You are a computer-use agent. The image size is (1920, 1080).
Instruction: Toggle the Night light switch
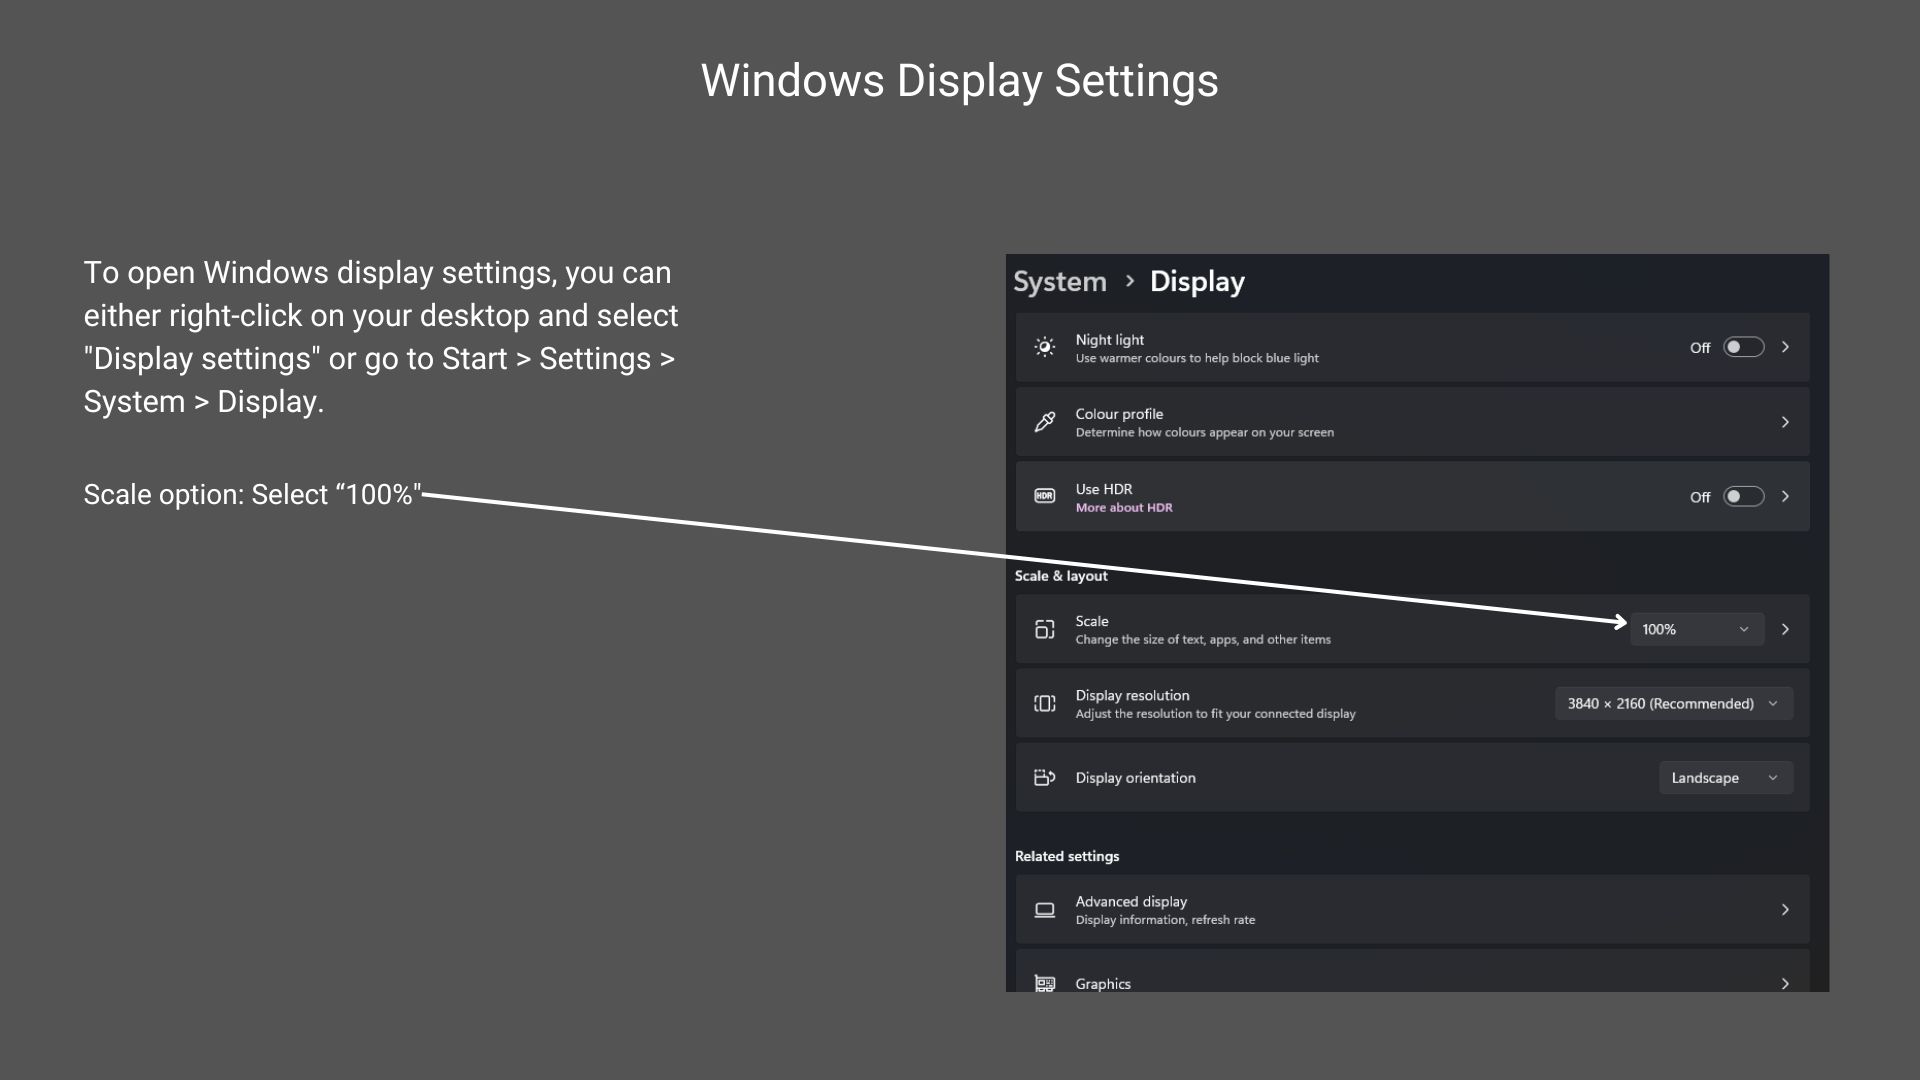tap(1743, 347)
